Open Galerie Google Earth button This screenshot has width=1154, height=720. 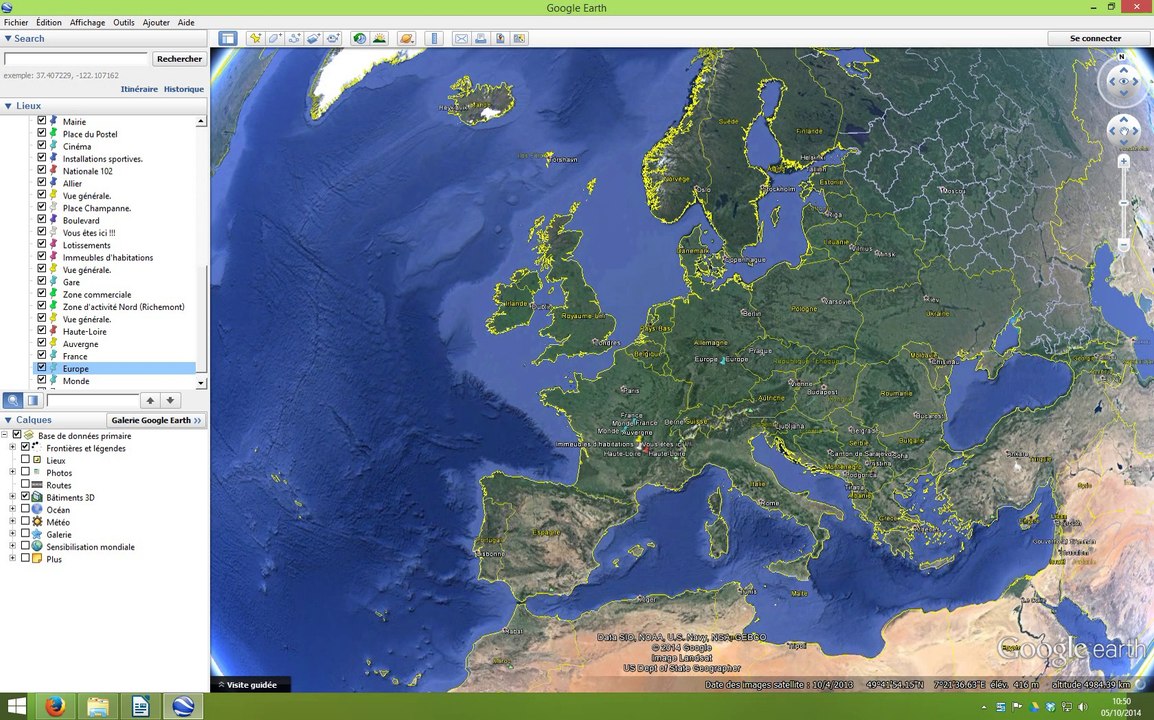click(157, 420)
